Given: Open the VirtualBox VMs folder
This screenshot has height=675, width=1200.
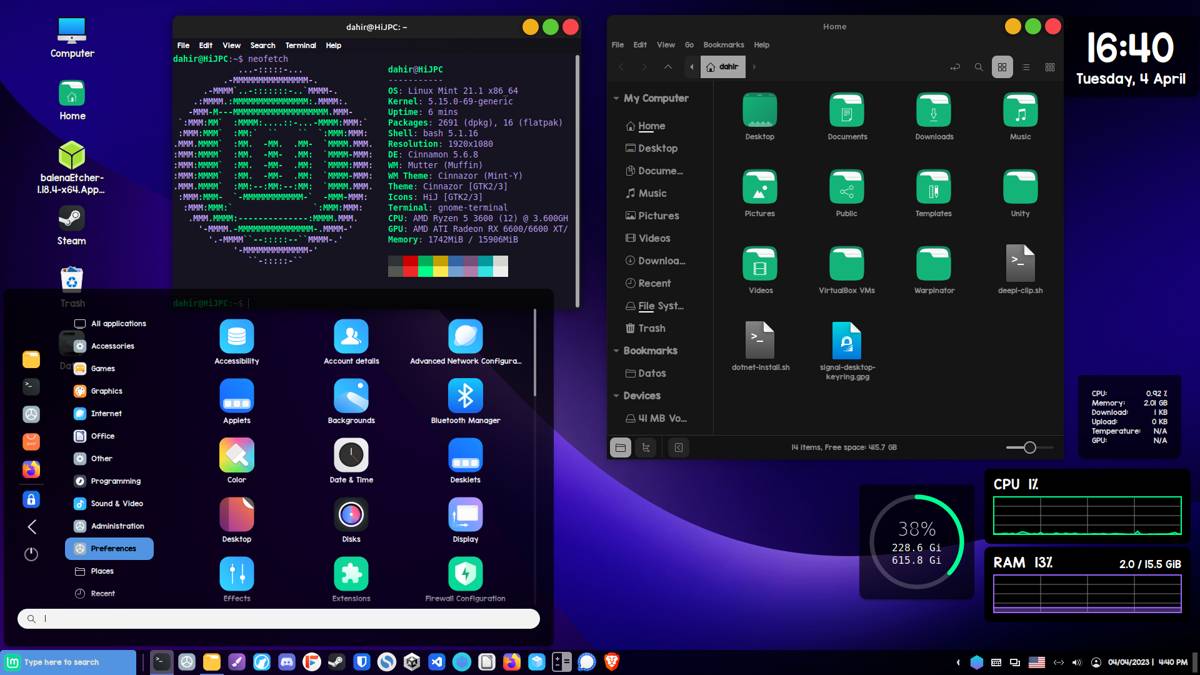Looking at the screenshot, I should click(847, 269).
